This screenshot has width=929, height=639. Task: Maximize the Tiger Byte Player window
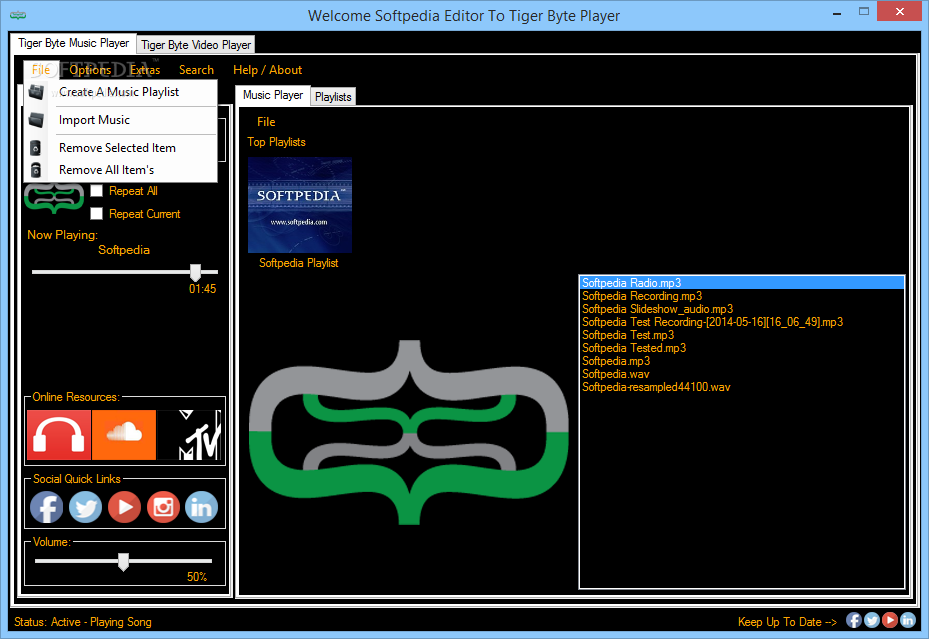[864, 12]
